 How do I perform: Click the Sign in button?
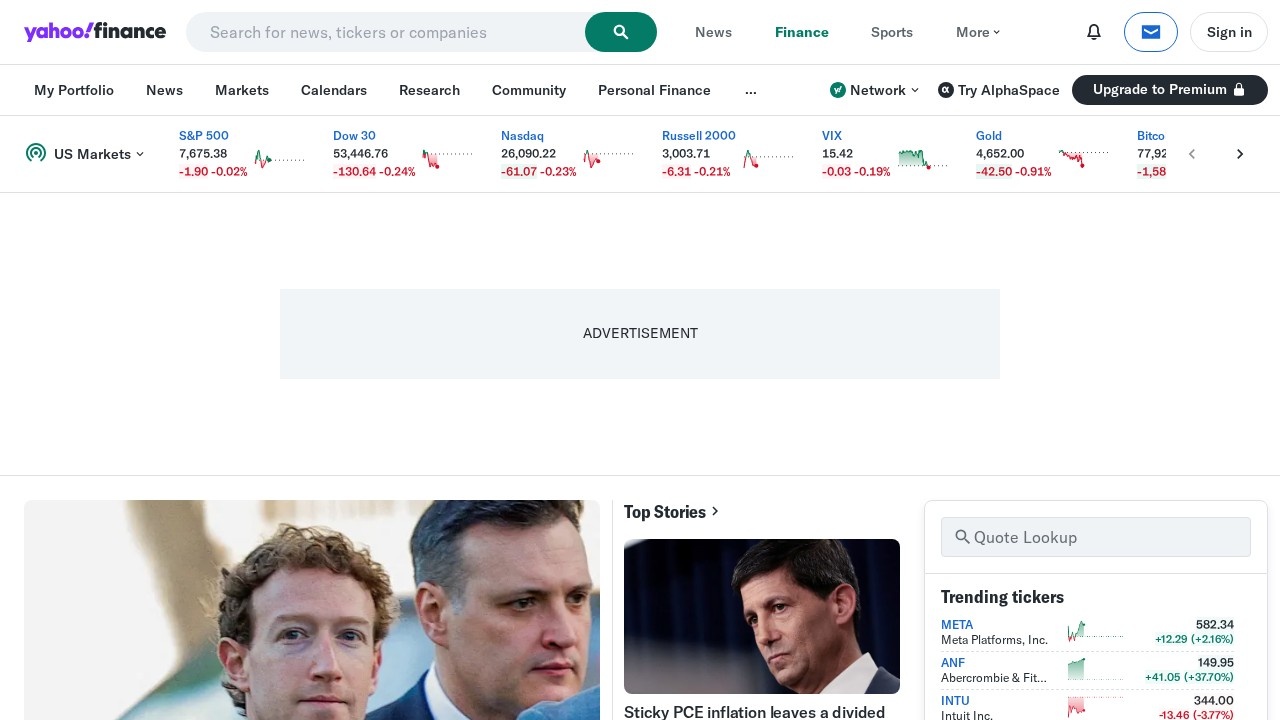(x=1229, y=32)
